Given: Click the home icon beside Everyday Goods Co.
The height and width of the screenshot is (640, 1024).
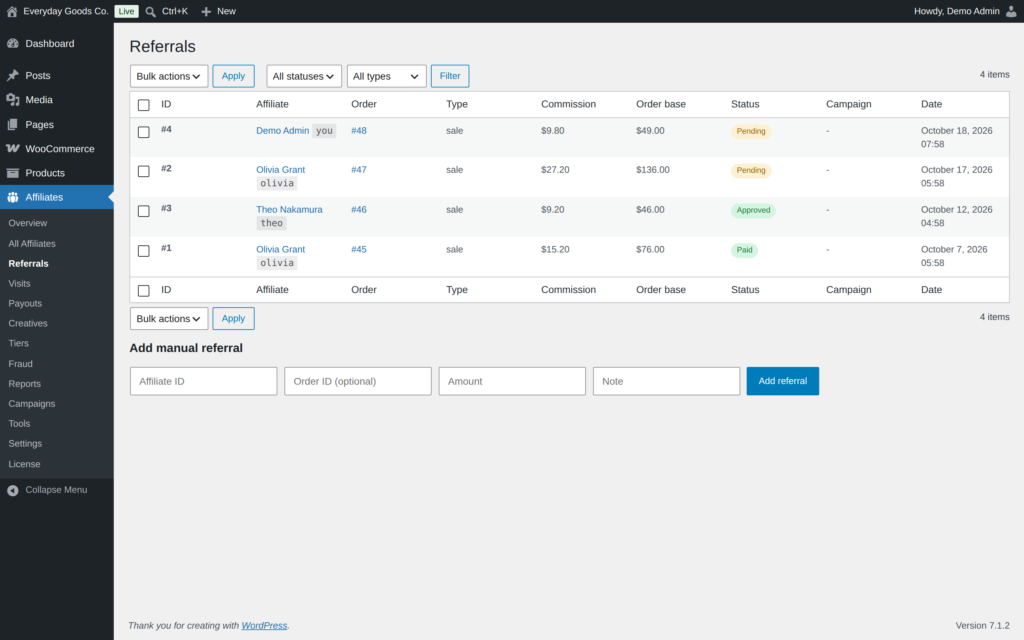Looking at the screenshot, I should point(12,11).
